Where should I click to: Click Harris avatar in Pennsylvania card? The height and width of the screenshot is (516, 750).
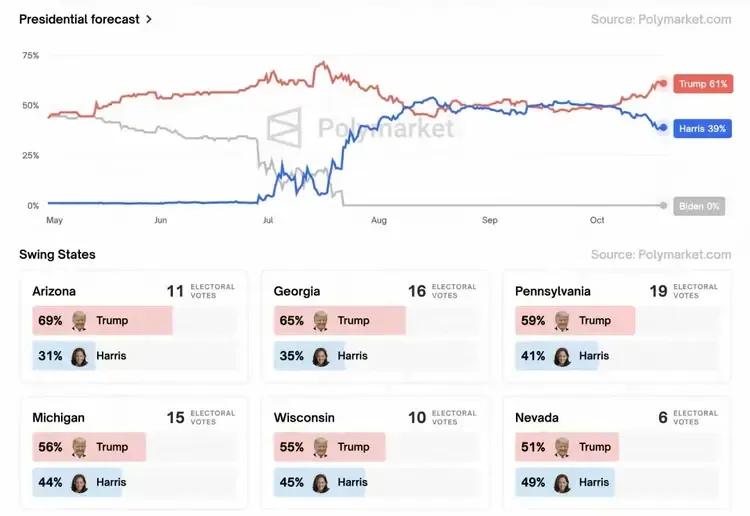pyautogui.click(x=562, y=356)
